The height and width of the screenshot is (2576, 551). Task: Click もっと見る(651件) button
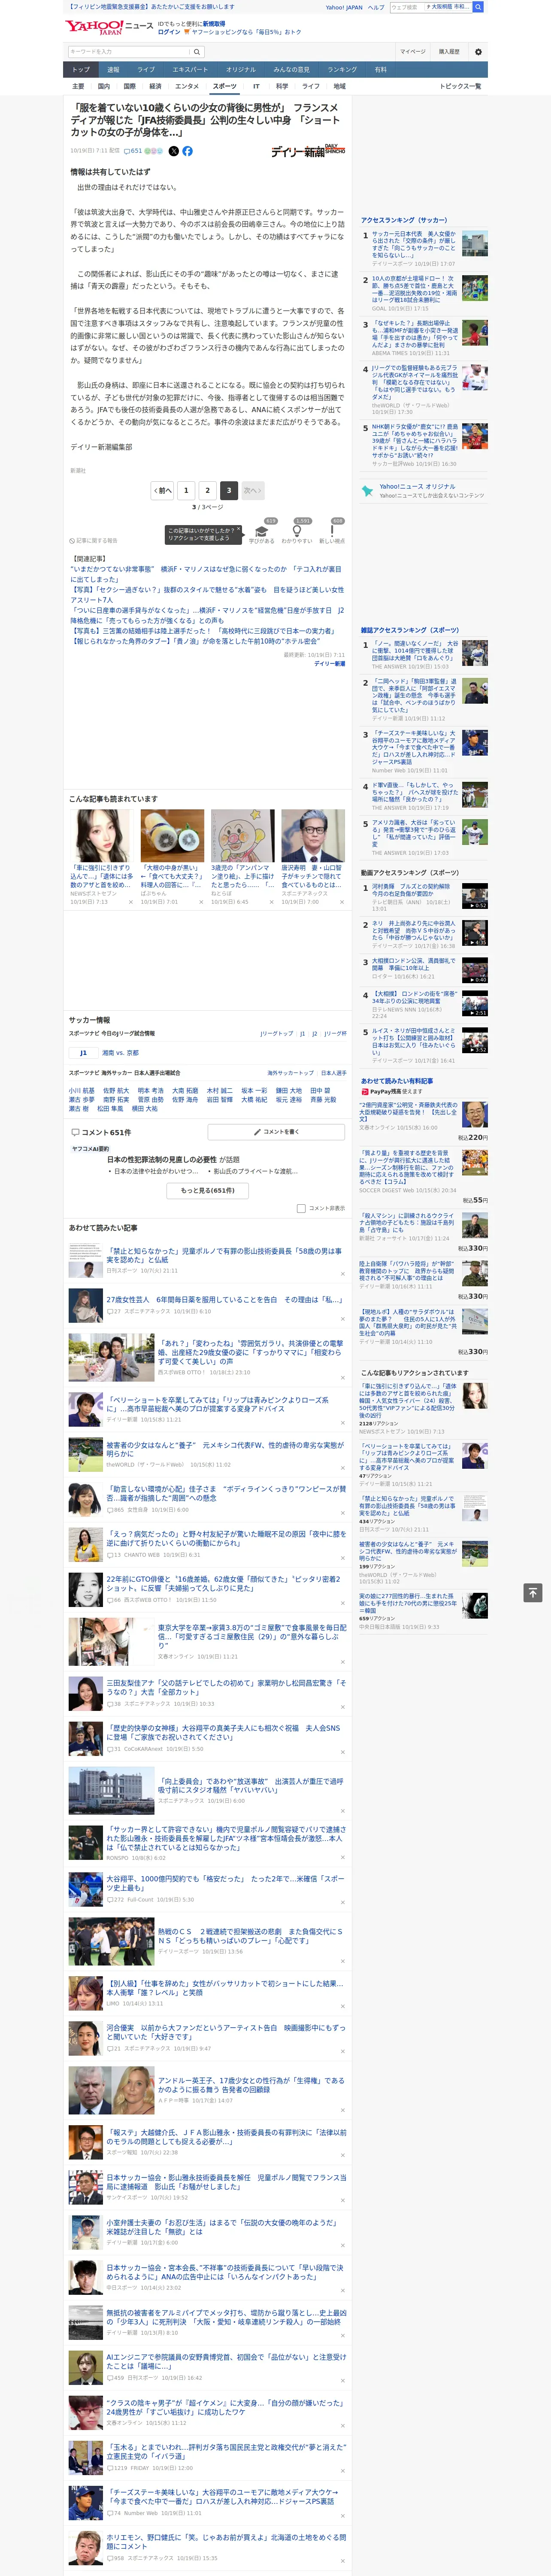[208, 1190]
